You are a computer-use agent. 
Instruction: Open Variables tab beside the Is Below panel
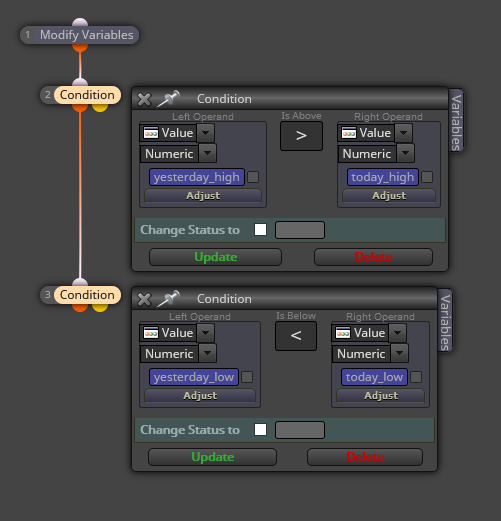pos(445,320)
